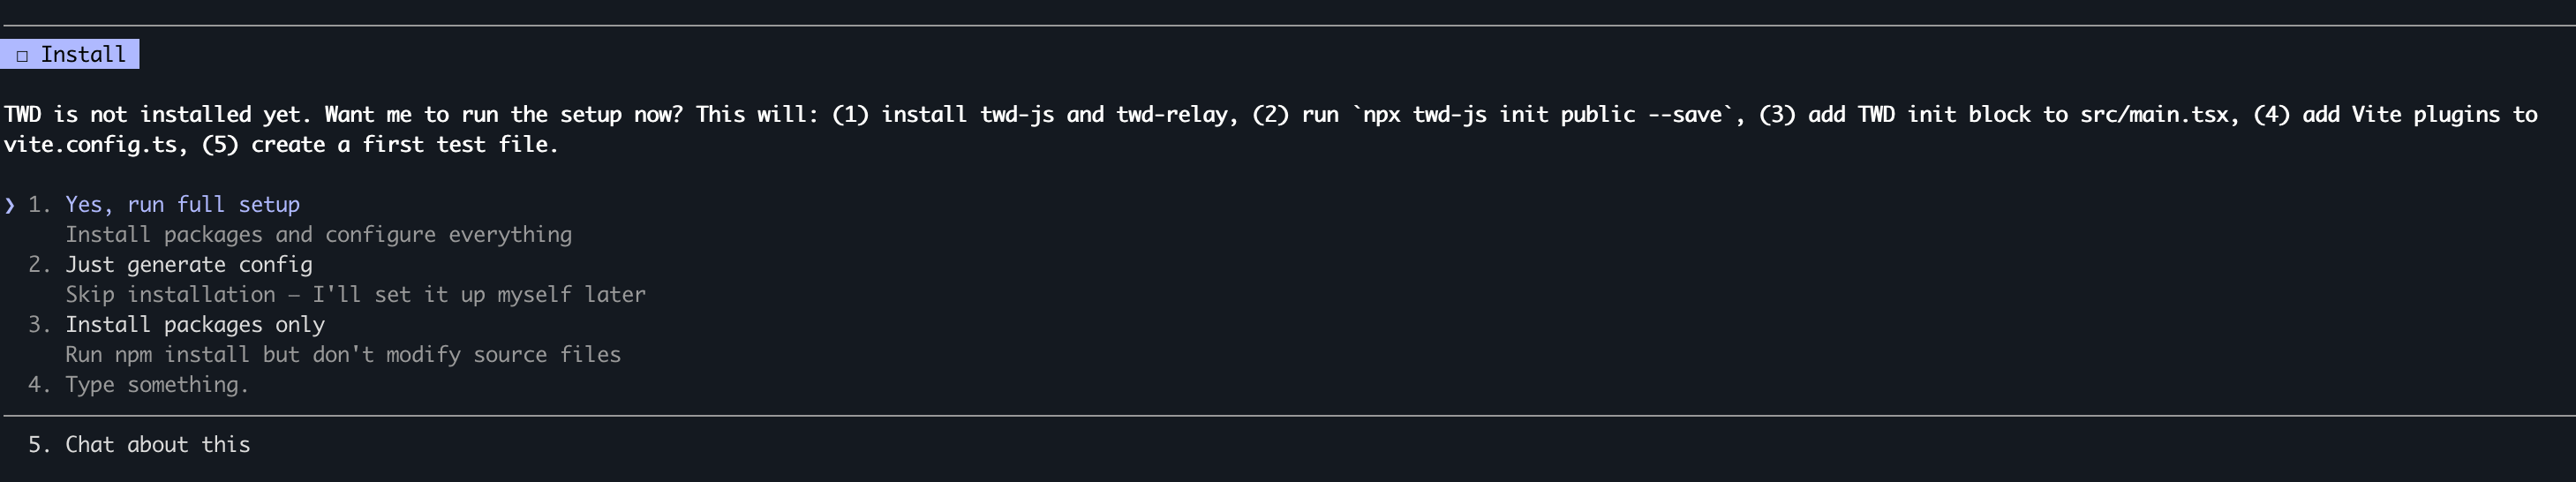Click the selection arrow beside option 1
This screenshot has height=482, width=2576.
(10, 205)
